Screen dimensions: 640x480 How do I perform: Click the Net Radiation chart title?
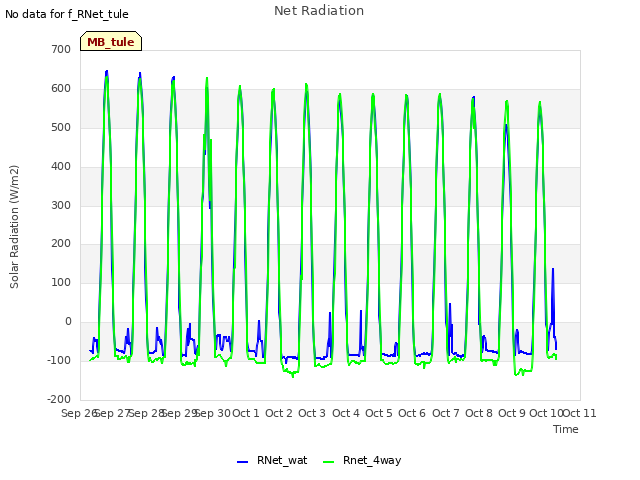[x=319, y=11]
